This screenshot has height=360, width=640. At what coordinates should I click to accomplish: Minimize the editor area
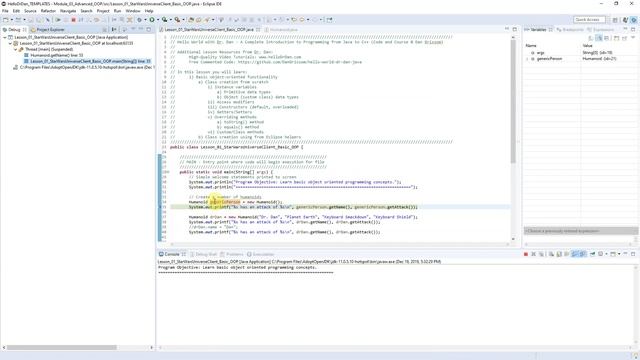click(x=507, y=29)
